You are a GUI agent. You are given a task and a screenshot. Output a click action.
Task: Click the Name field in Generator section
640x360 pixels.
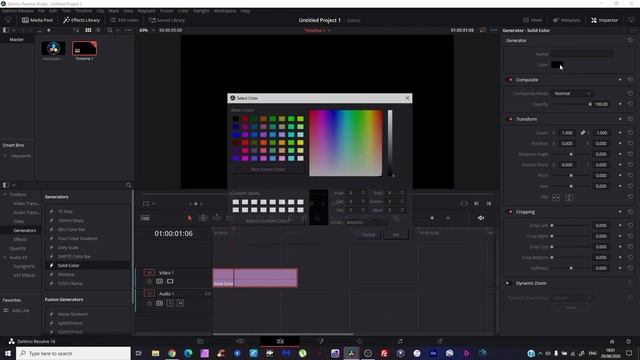pos(582,54)
